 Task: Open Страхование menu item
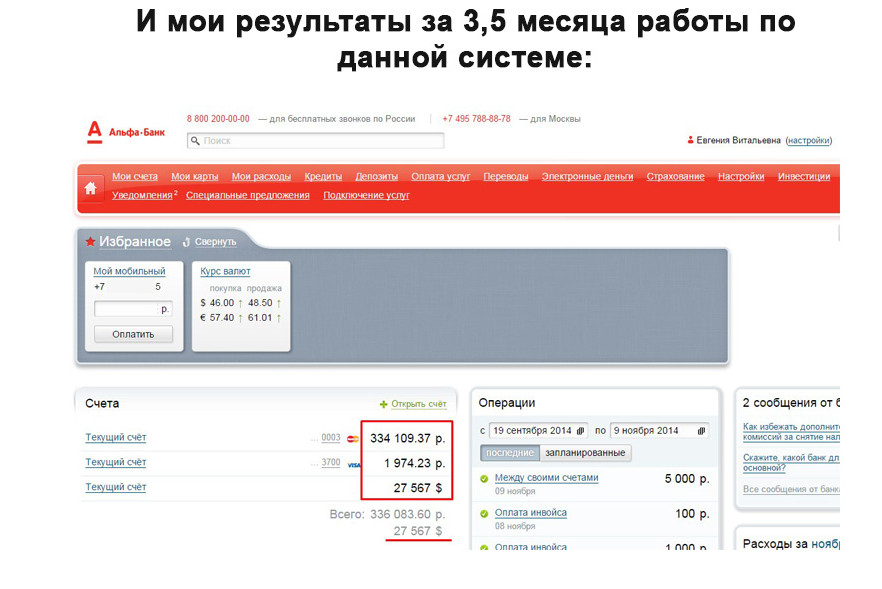tap(675, 176)
